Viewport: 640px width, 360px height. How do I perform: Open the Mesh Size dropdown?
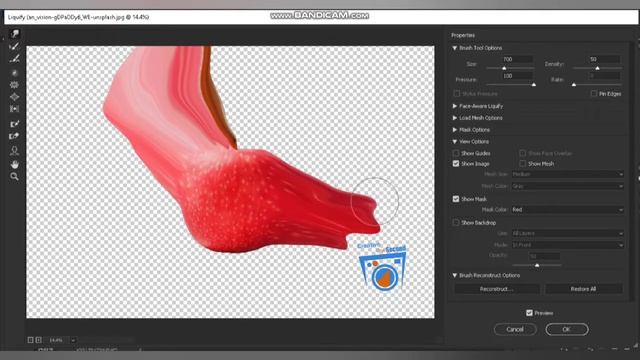[567, 174]
